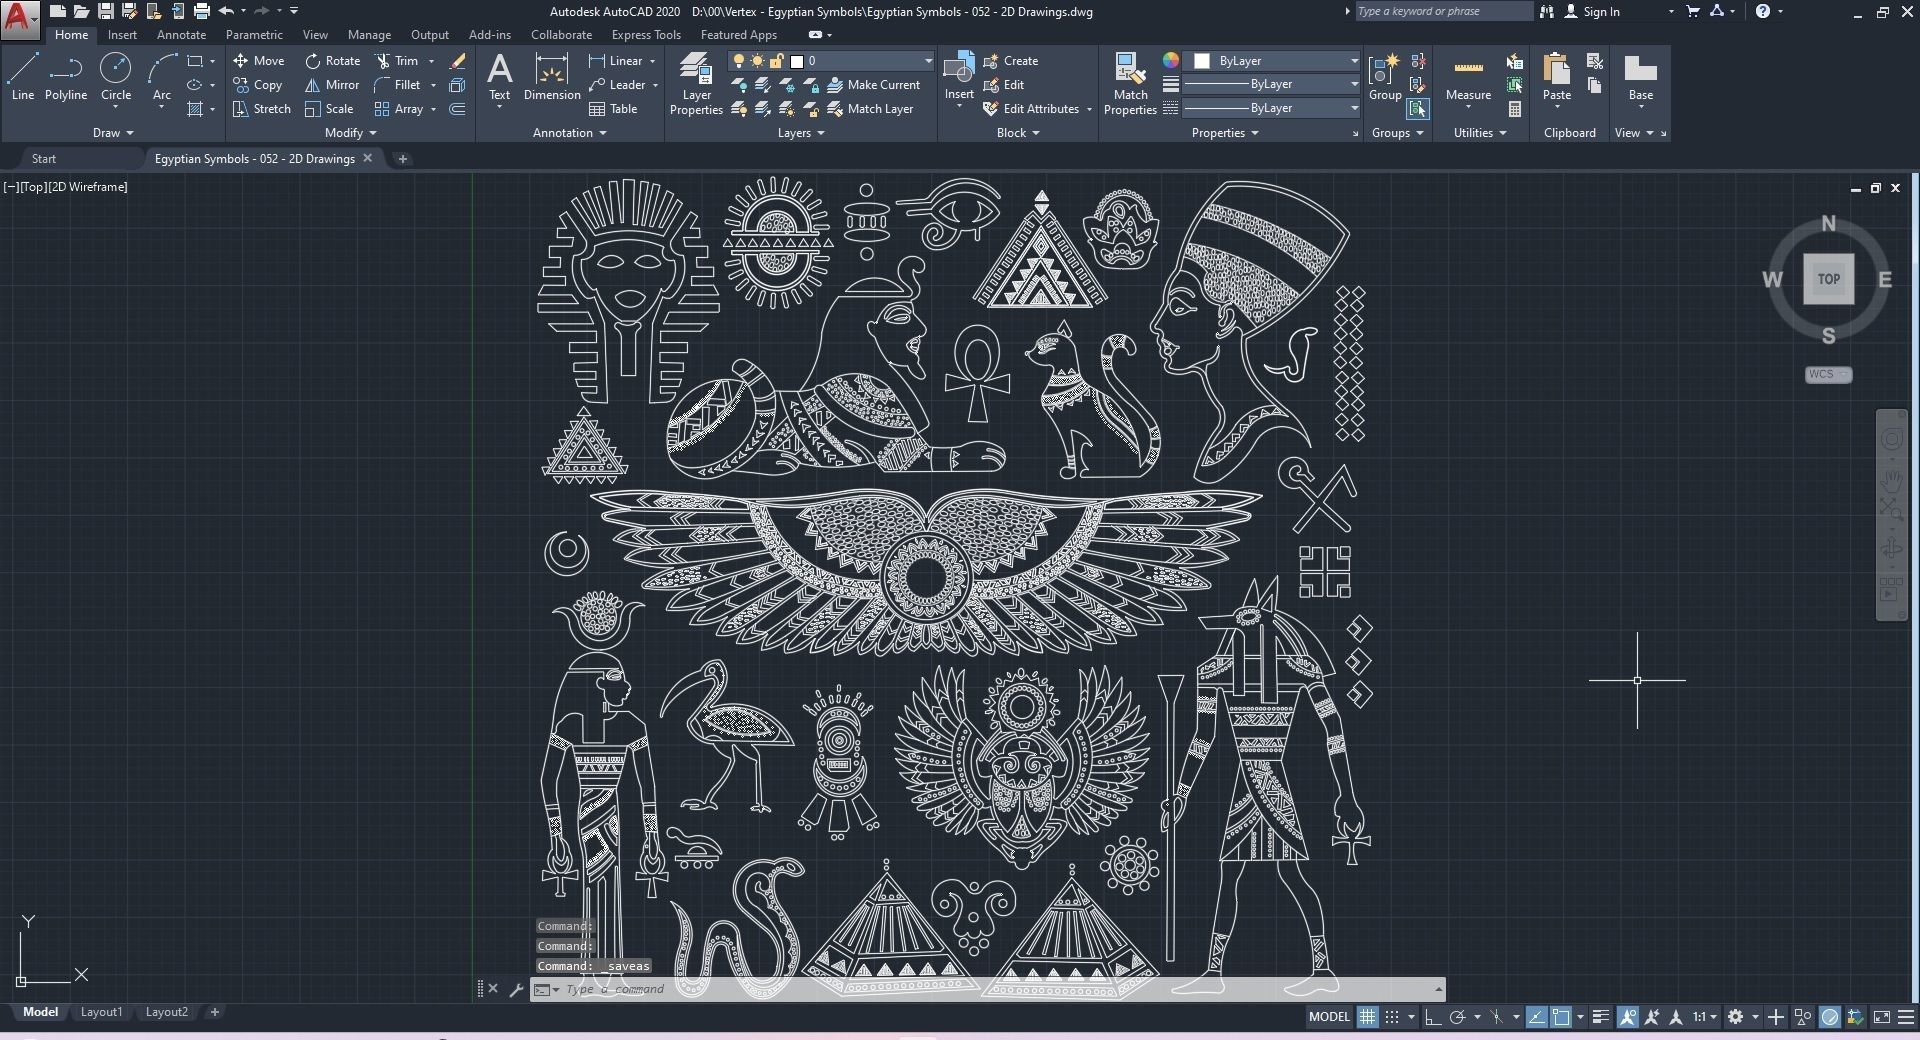Toggle annotation visibility in status bar
The width and height of the screenshot is (1920, 1040).
pyautogui.click(x=1628, y=1017)
